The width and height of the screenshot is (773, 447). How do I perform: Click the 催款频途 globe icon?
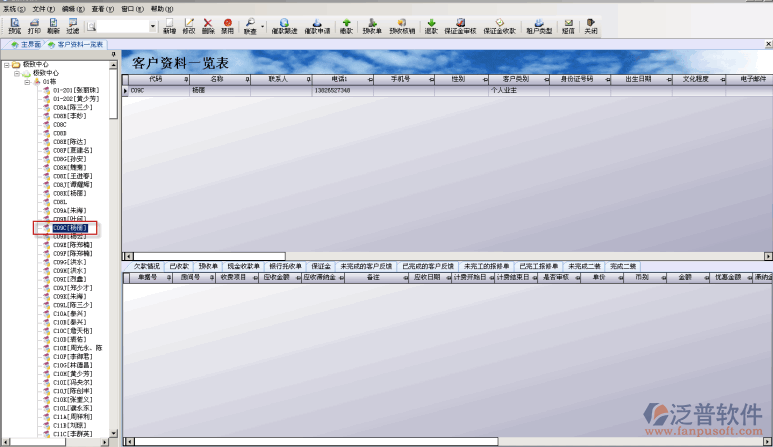[284, 23]
